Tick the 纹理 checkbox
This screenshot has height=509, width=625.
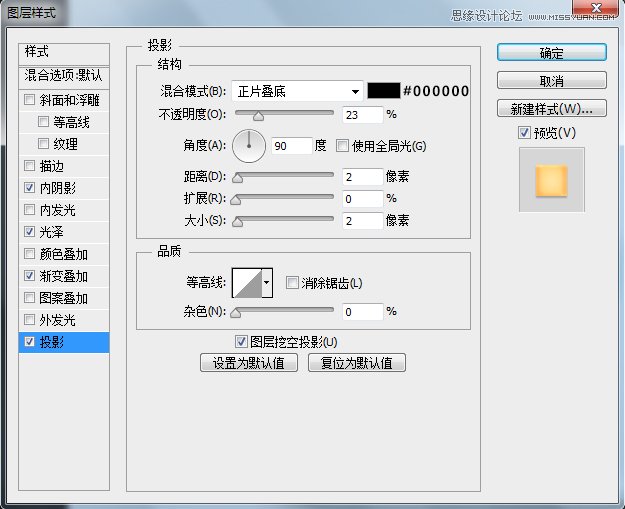pos(43,143)
